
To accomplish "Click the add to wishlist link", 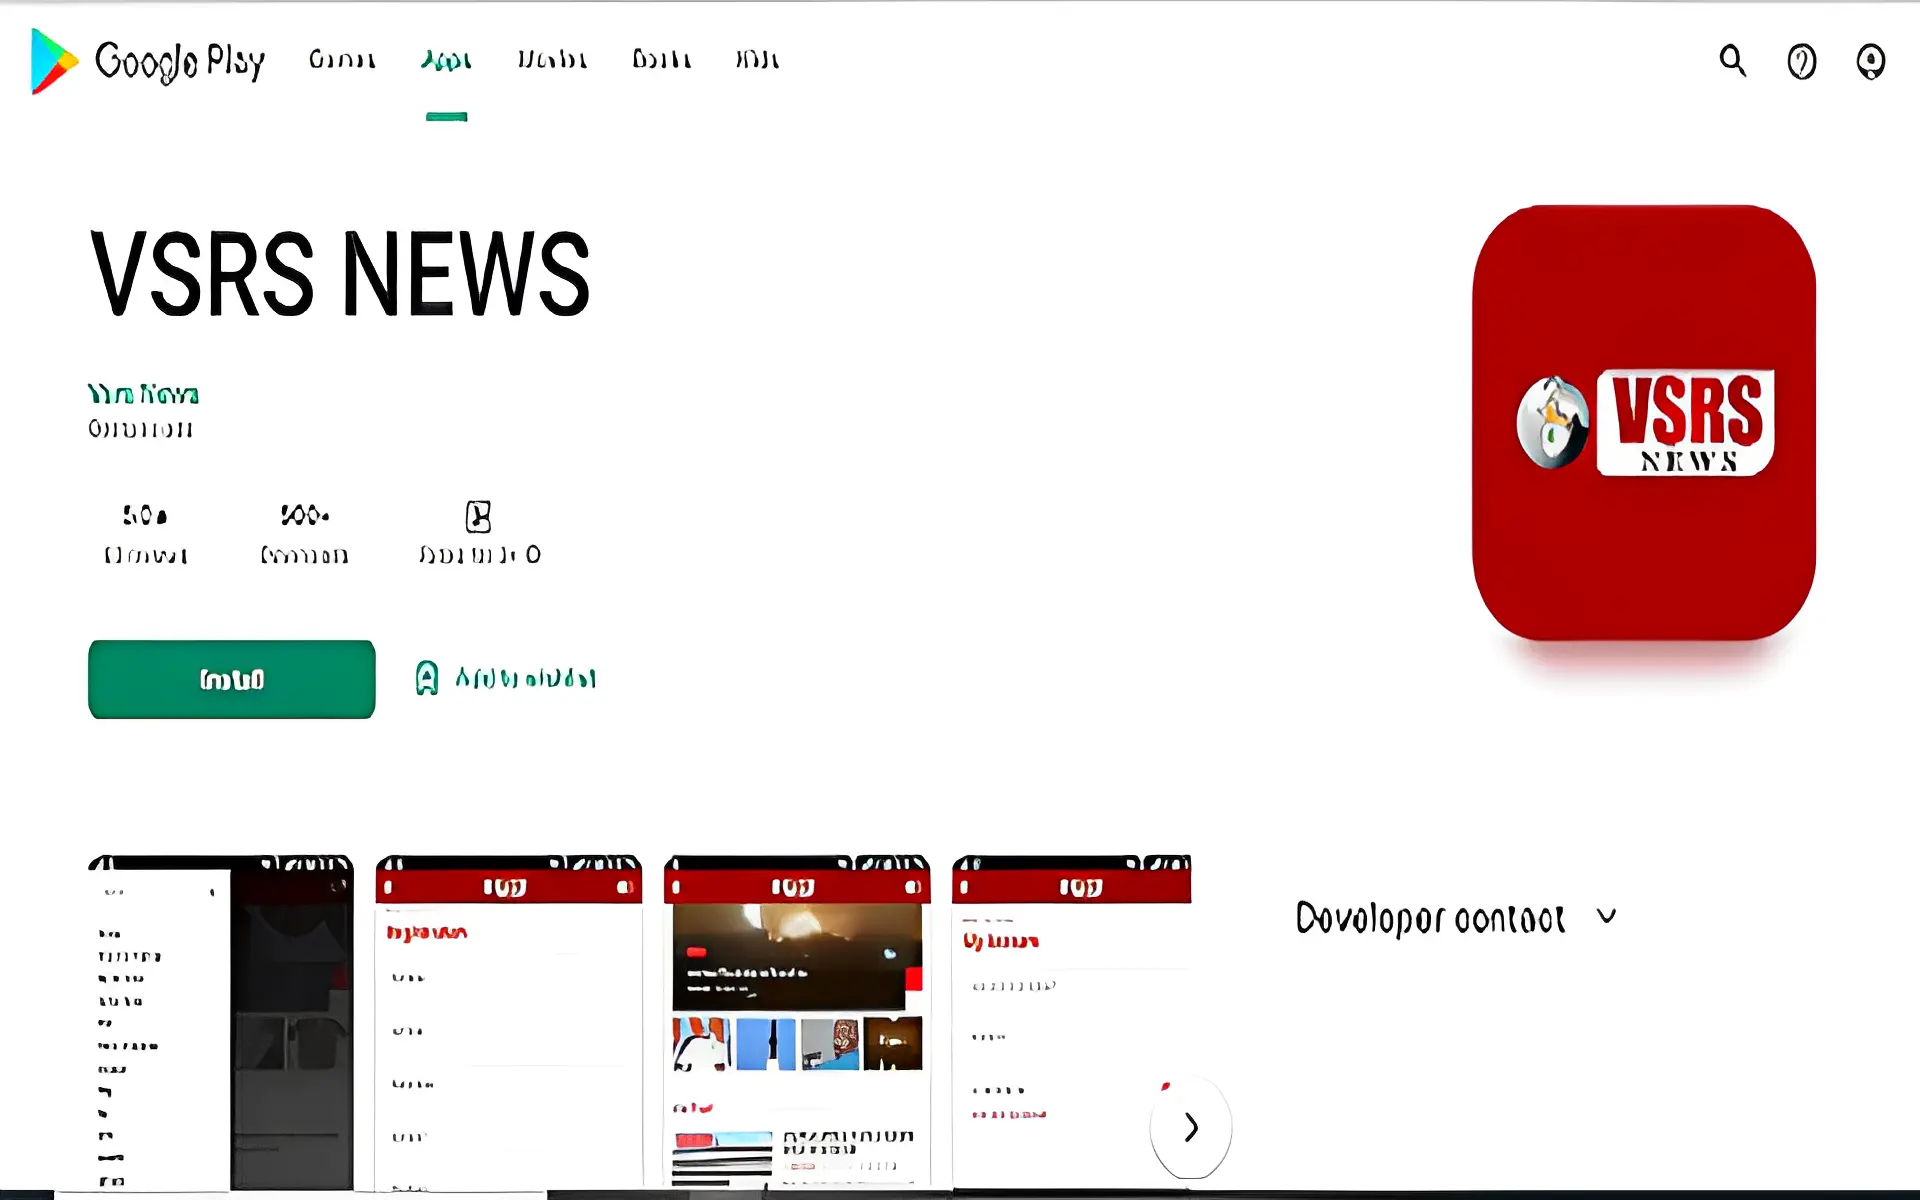I will tap(506, 678).
